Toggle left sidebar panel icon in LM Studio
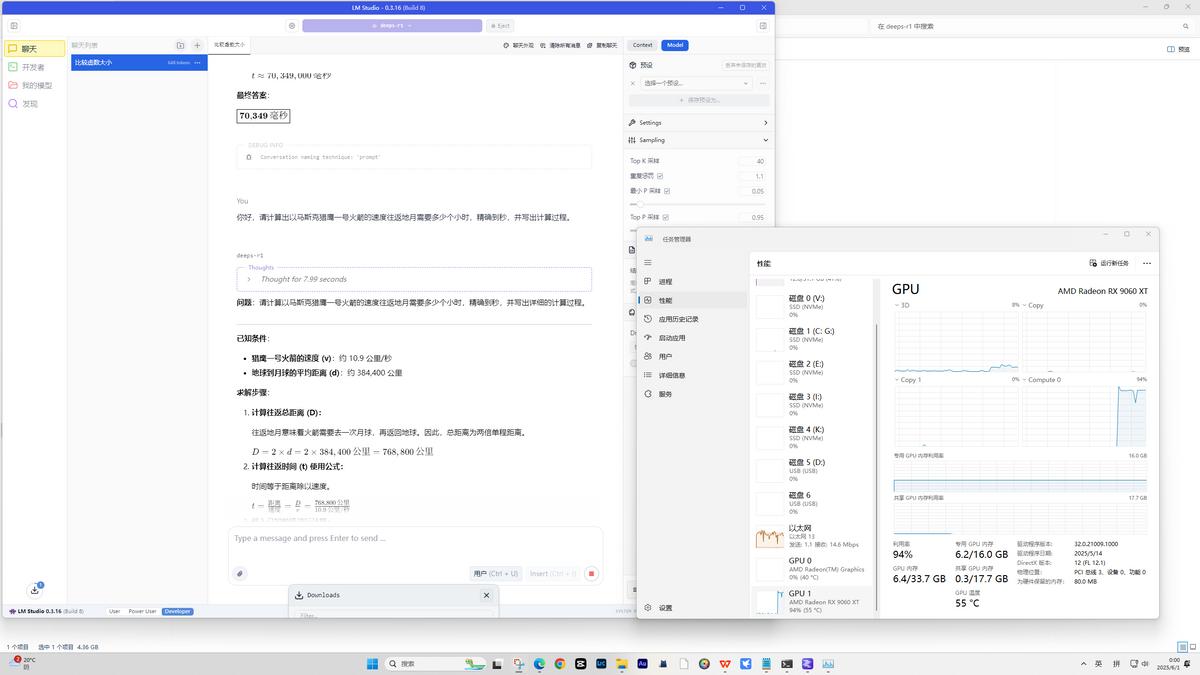This screenshot has height=675, width=1200. click(x=14, y=26)
